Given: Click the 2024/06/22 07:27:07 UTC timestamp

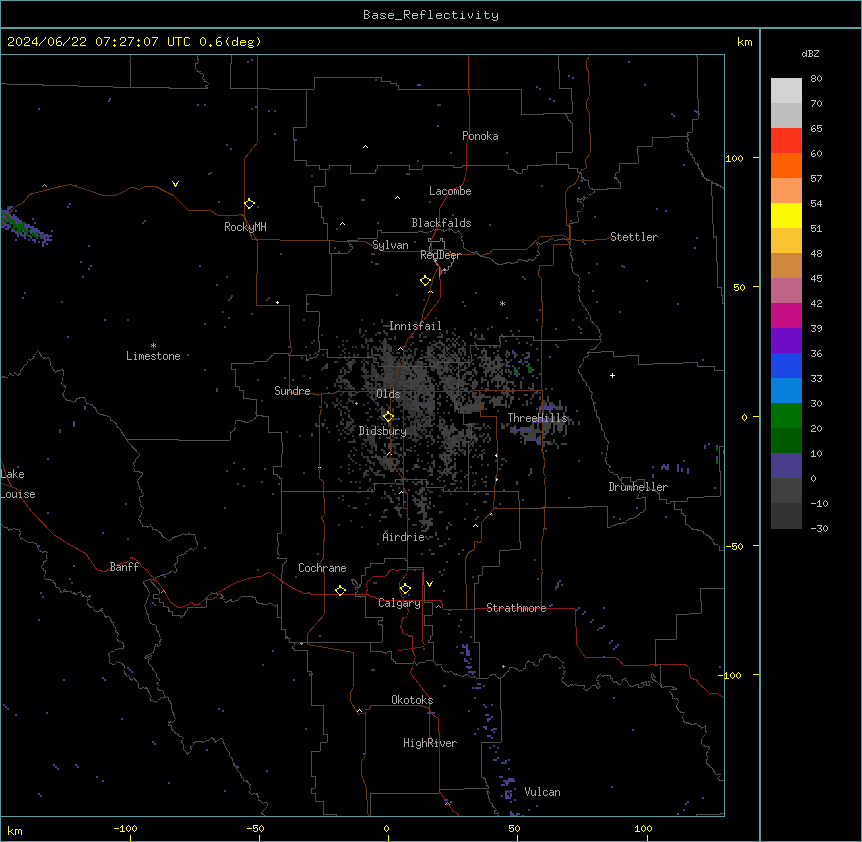Looking at the screenshot, I should (x=99, y=42).
